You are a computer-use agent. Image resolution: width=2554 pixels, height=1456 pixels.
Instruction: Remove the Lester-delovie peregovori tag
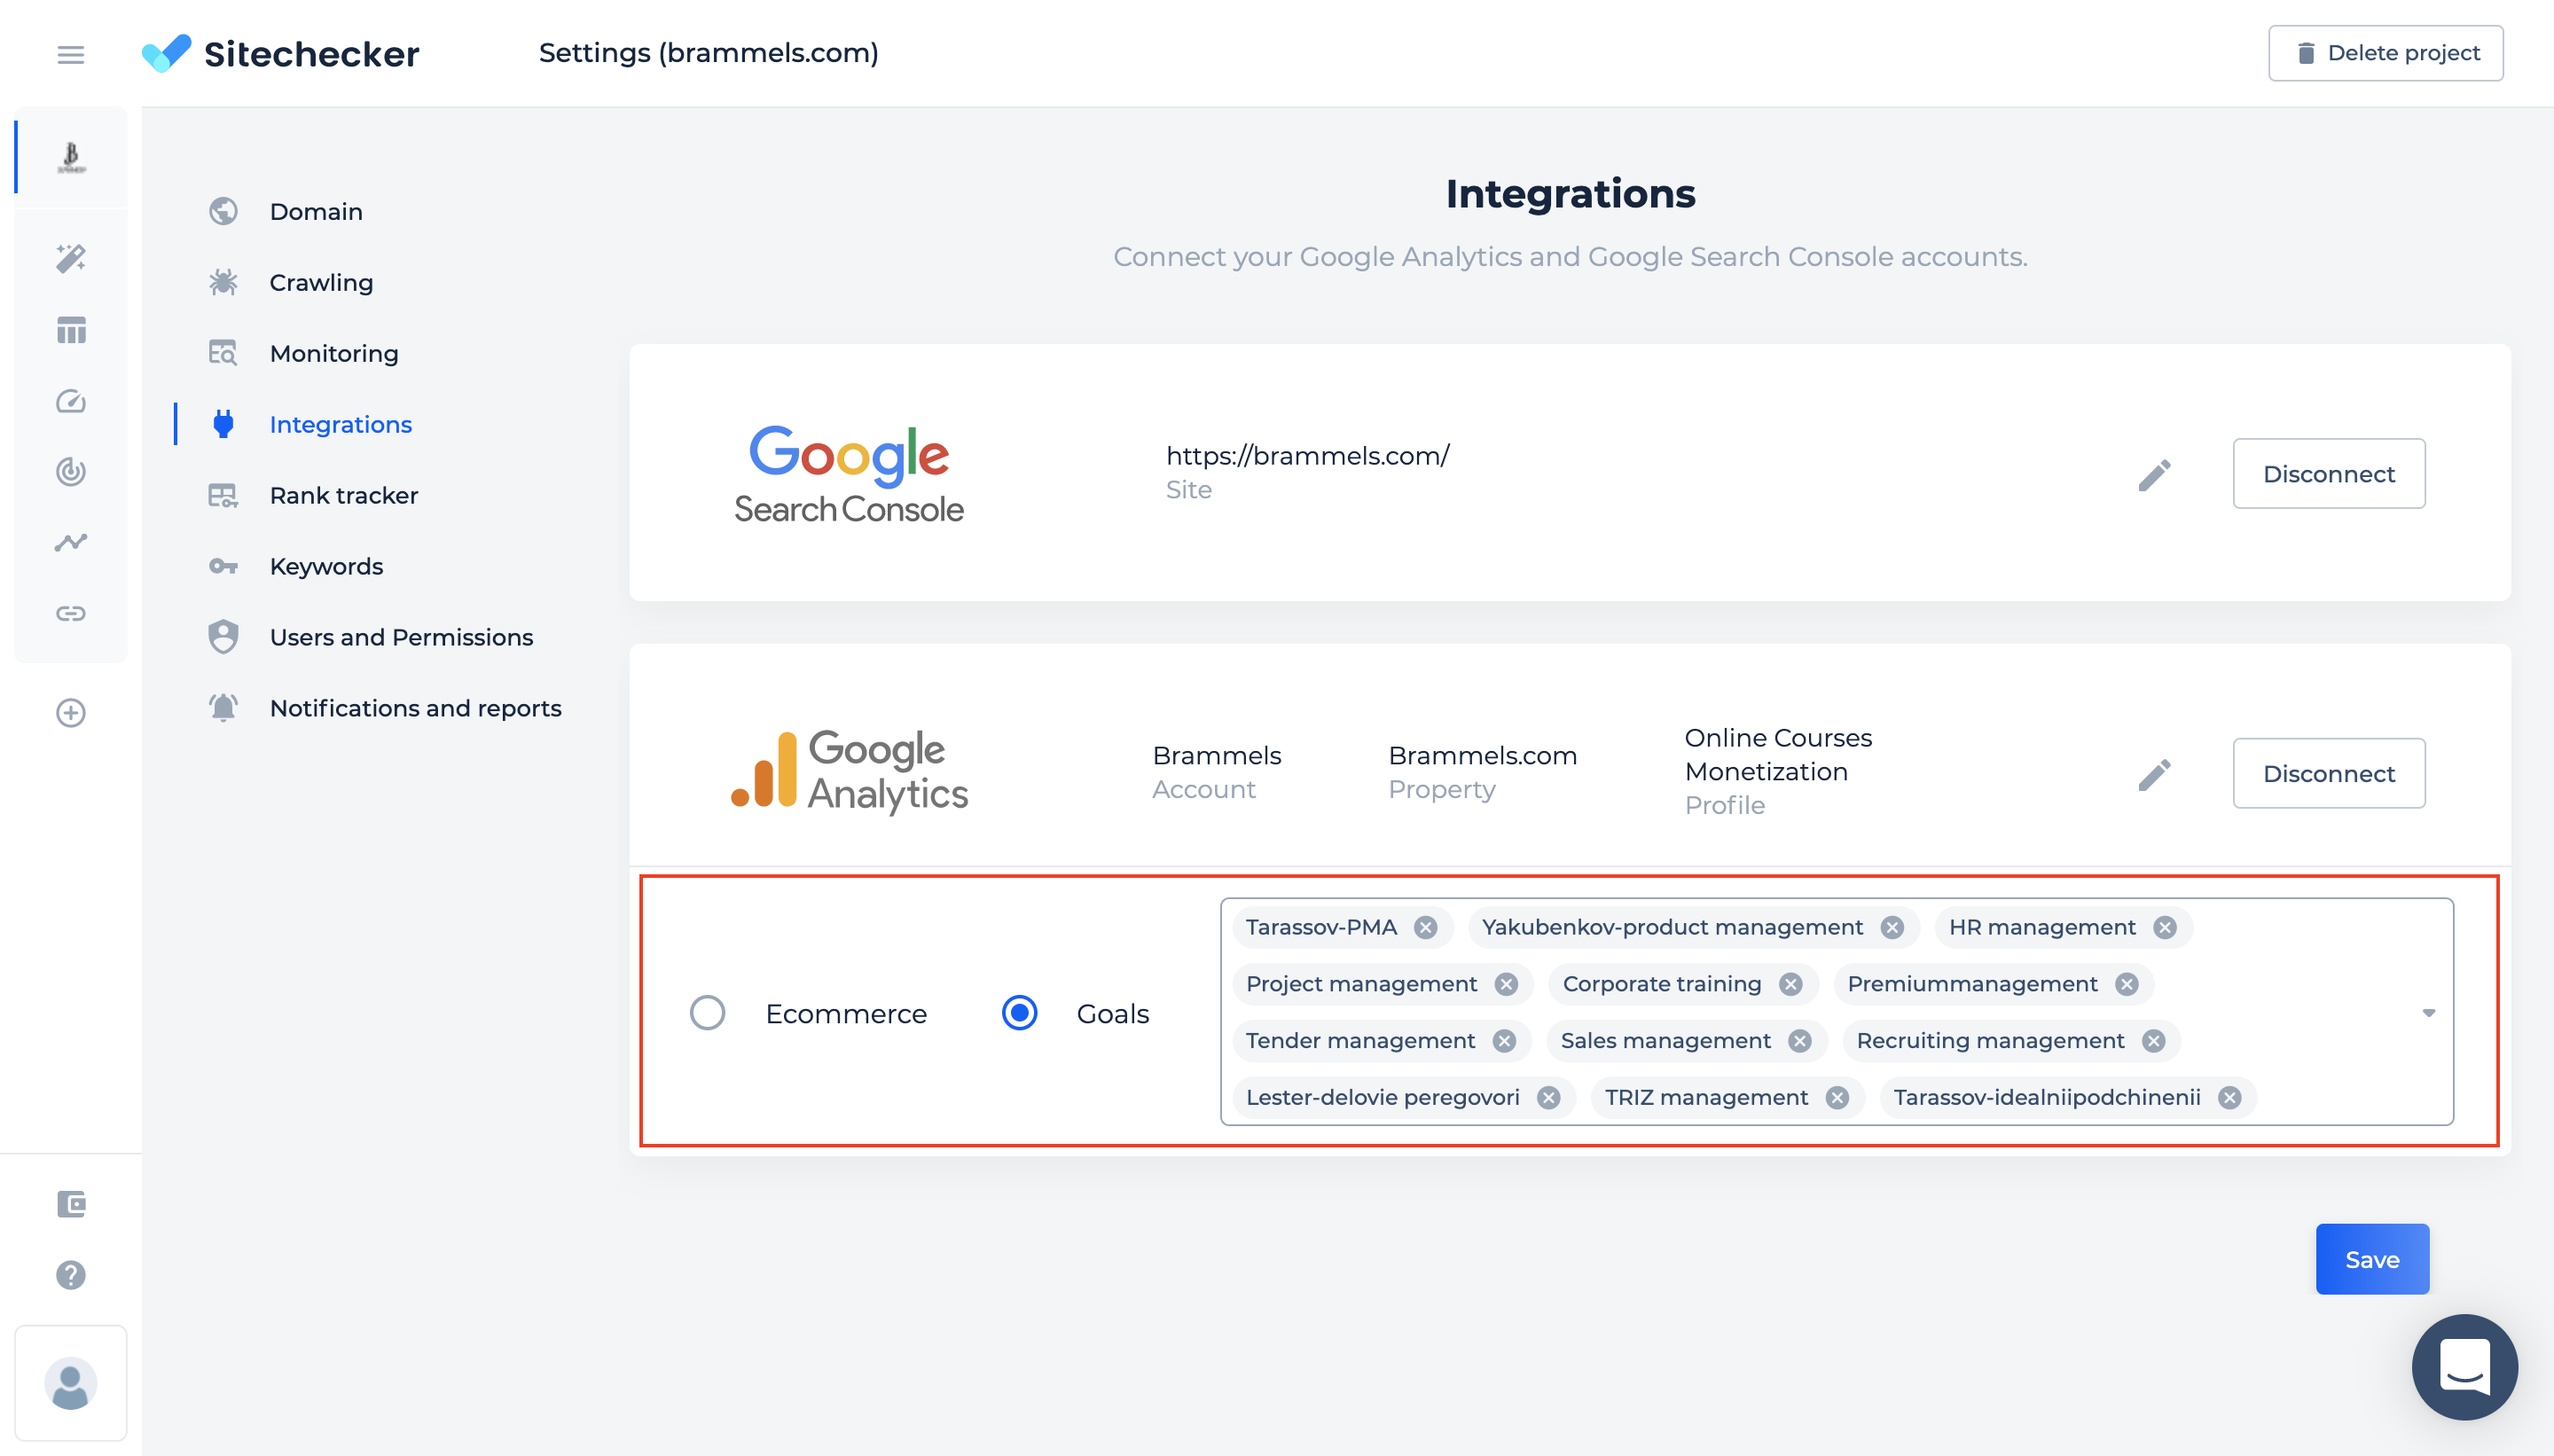1548,1098
